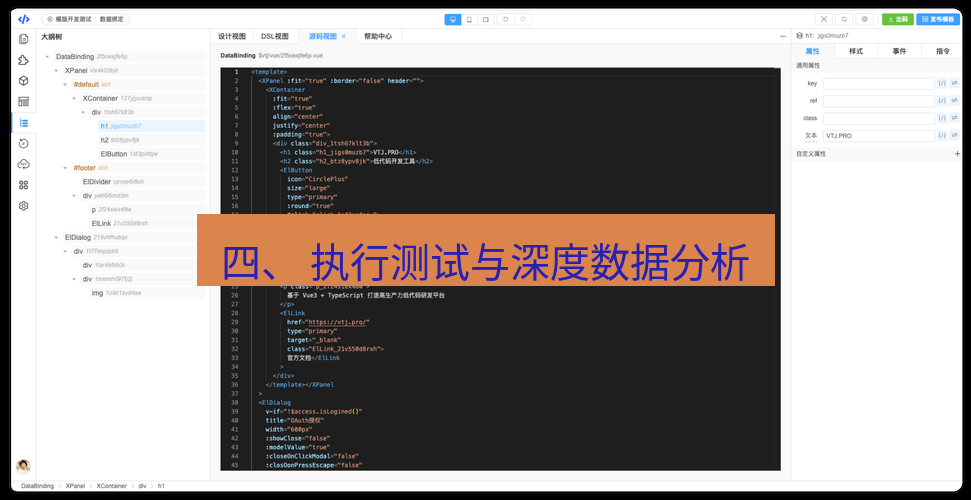Open the 样式 properties tab
The image size is (971, 500).
tap(856, 51)
